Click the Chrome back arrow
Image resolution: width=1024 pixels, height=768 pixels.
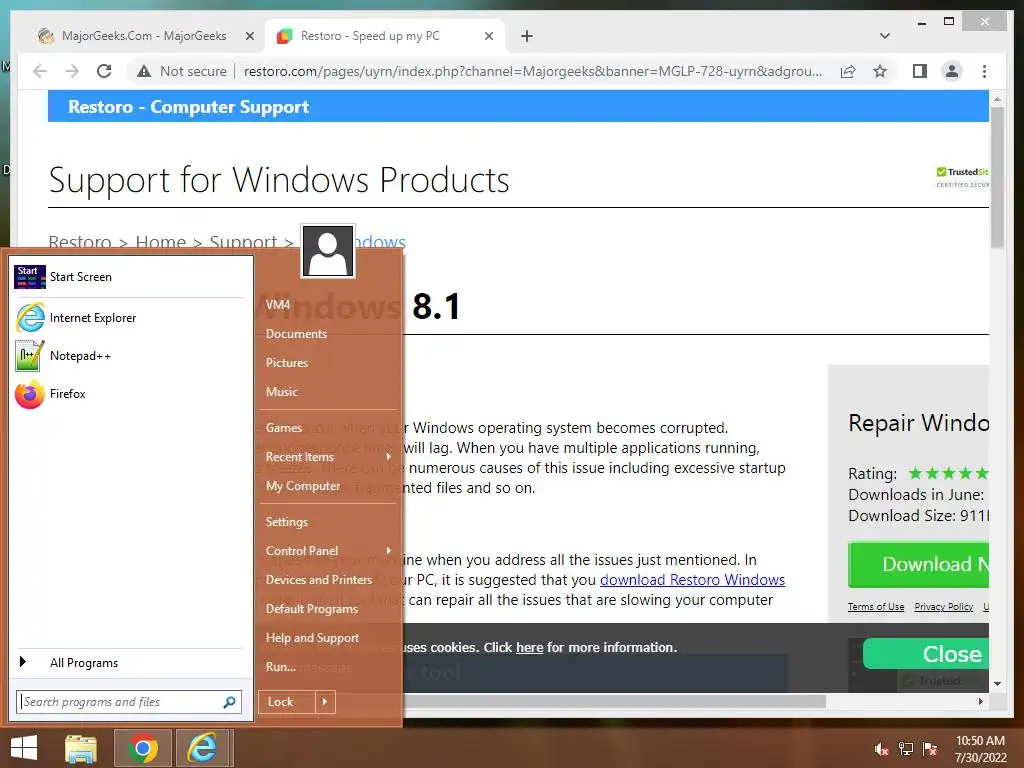point(40,71)
